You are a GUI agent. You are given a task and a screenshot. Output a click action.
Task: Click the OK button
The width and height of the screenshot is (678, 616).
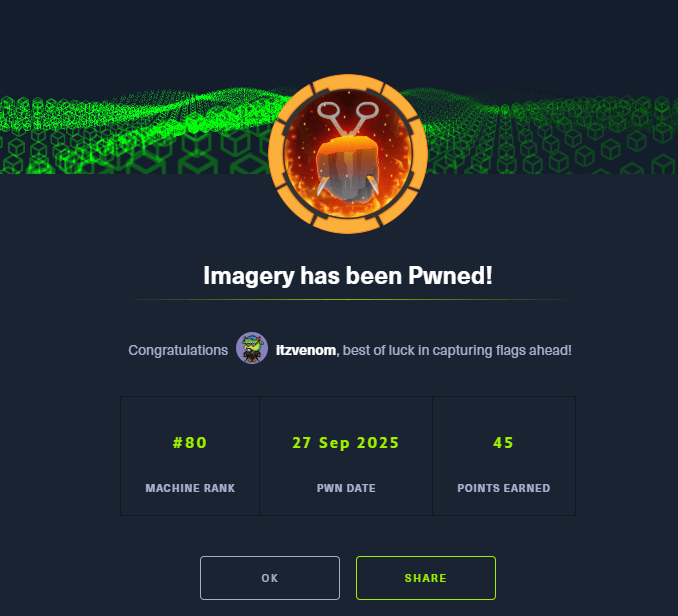coord(270,578)
